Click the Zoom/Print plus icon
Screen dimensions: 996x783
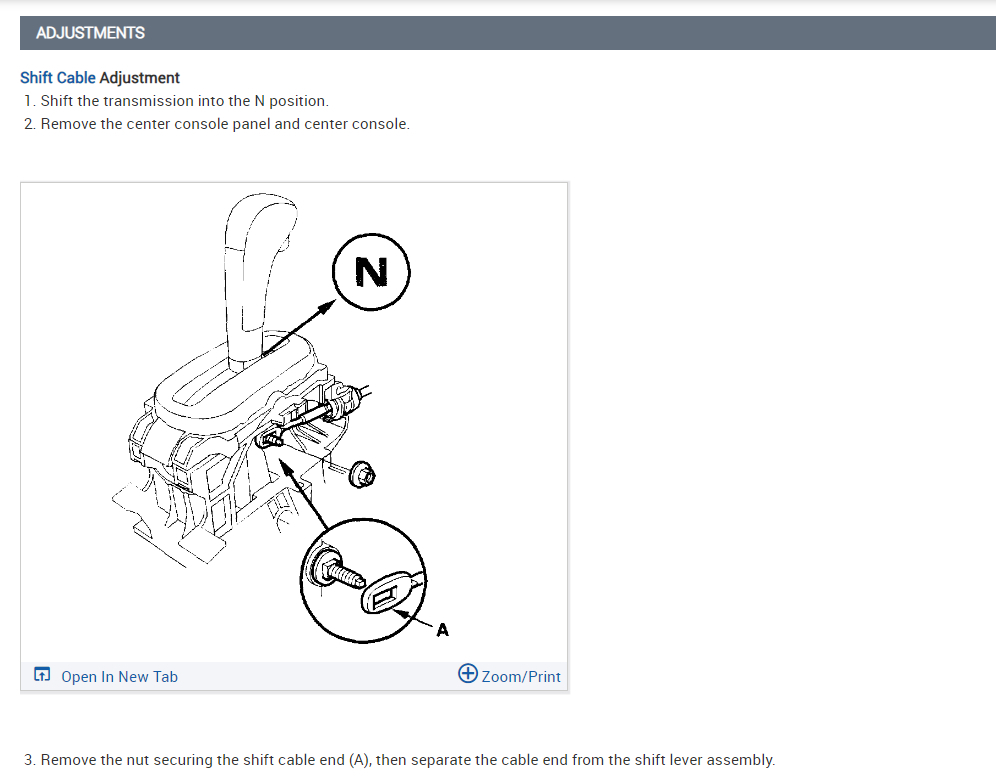468,674
